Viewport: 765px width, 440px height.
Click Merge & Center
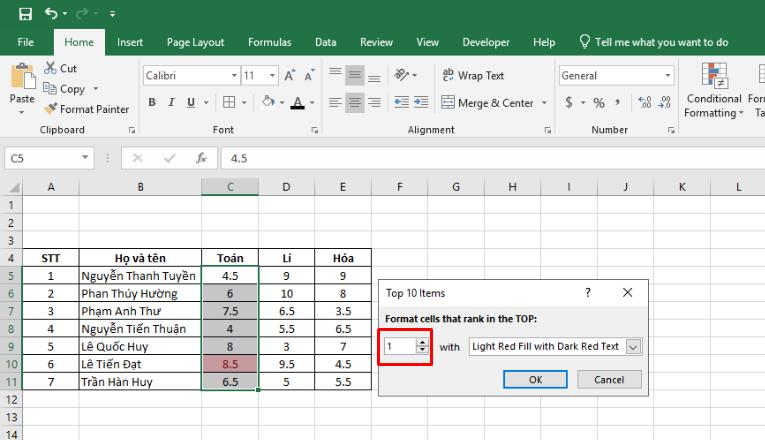pos(487,103)
